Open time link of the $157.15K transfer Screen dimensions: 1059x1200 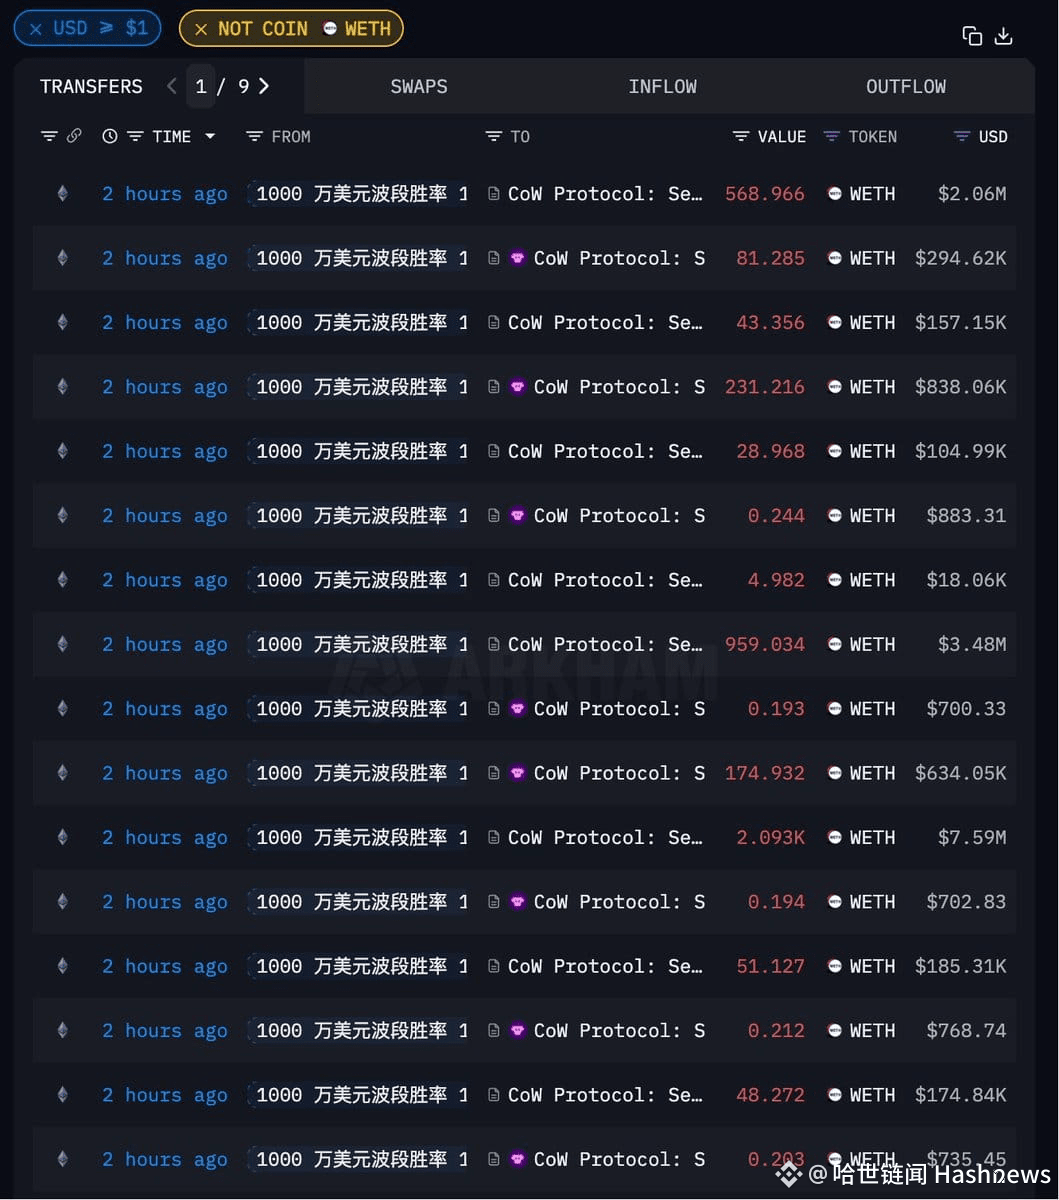[165, 323]
